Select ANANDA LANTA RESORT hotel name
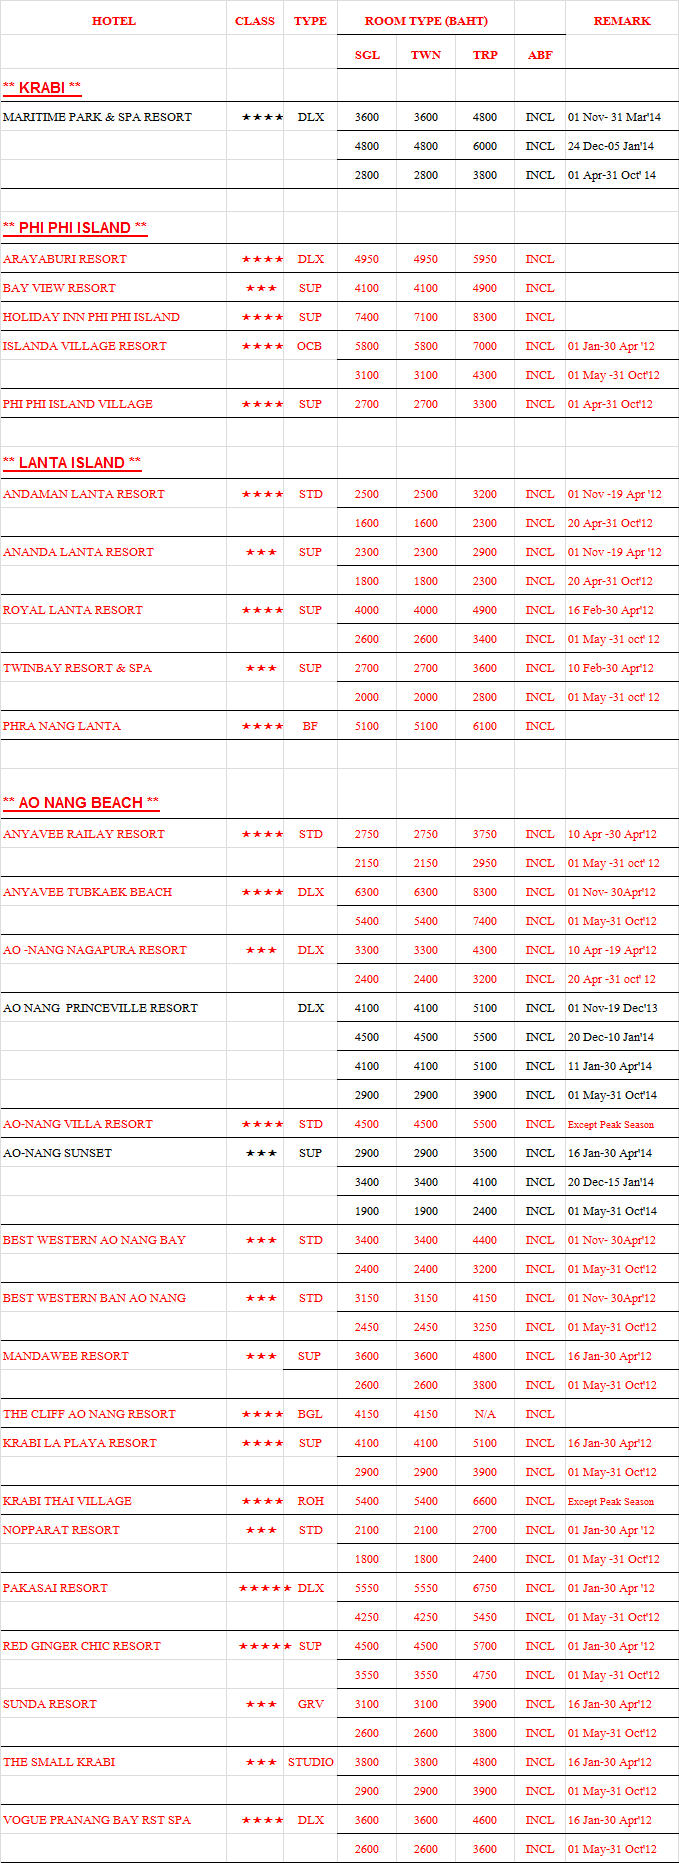The width and height of the screenshot is (679, 1863). point(79,552)
